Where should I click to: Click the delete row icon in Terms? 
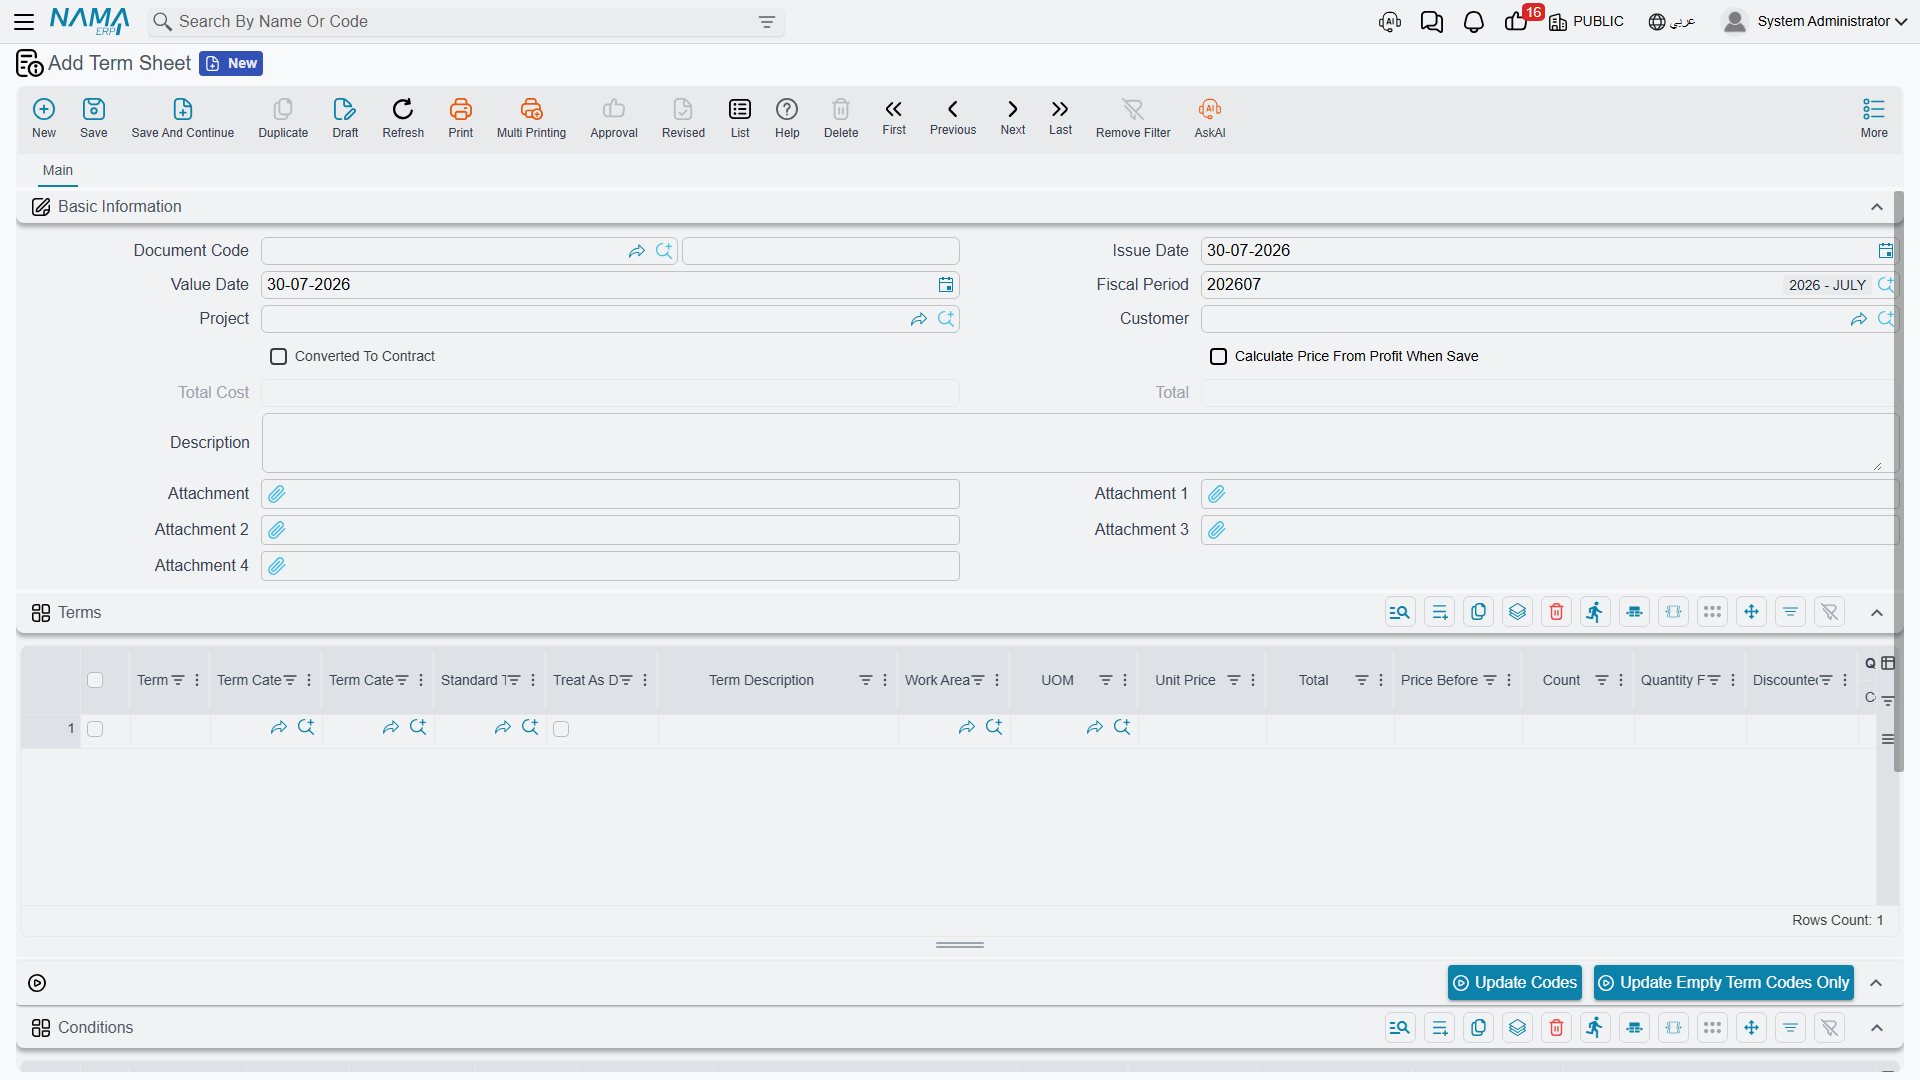1557,612
